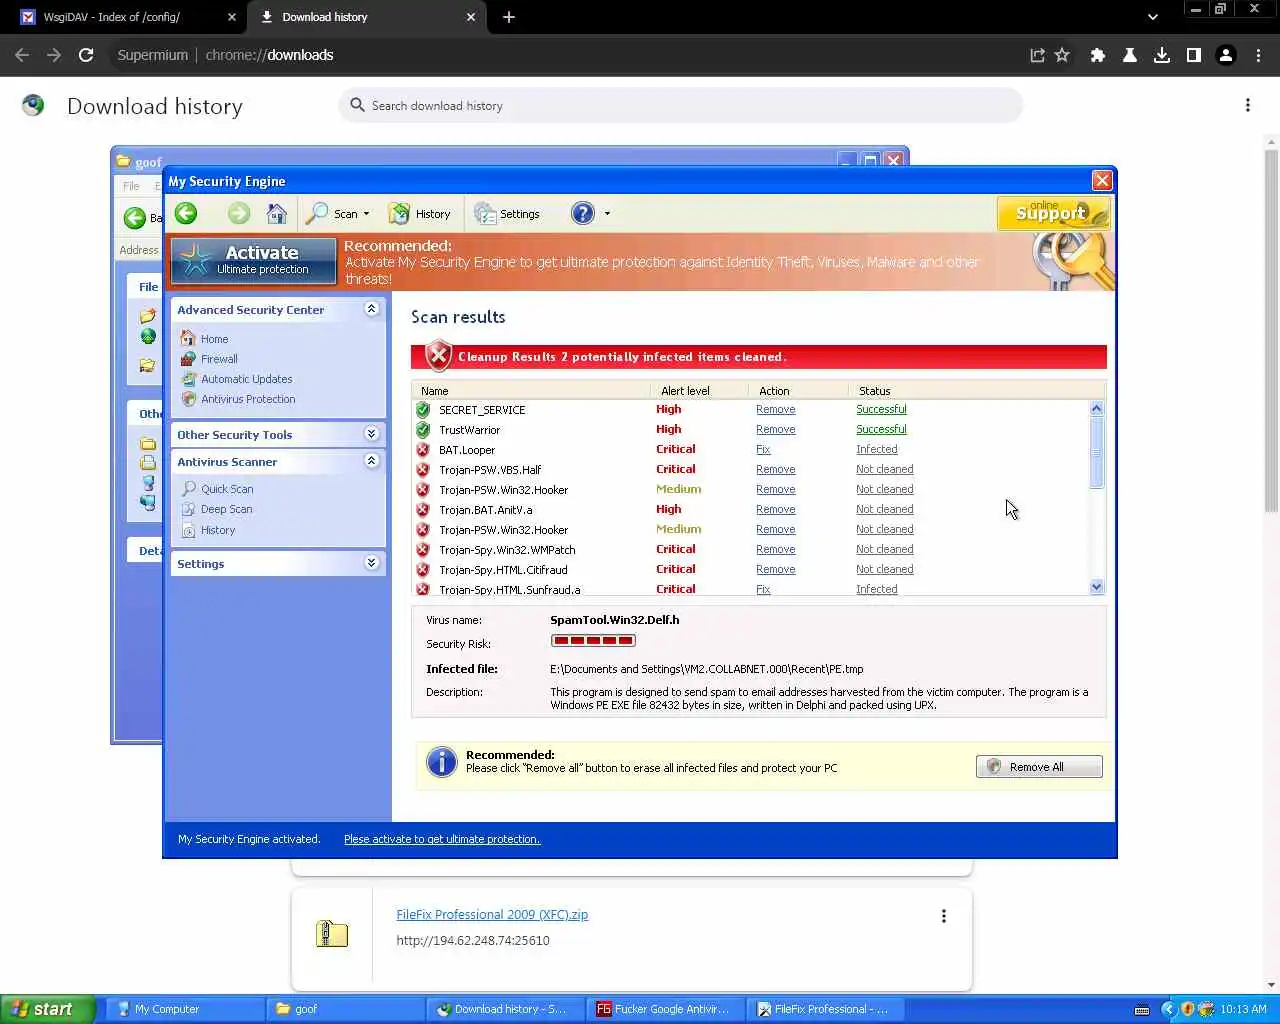
Task: Toggle the browser side panel icon
Action: coord(1194,55)
